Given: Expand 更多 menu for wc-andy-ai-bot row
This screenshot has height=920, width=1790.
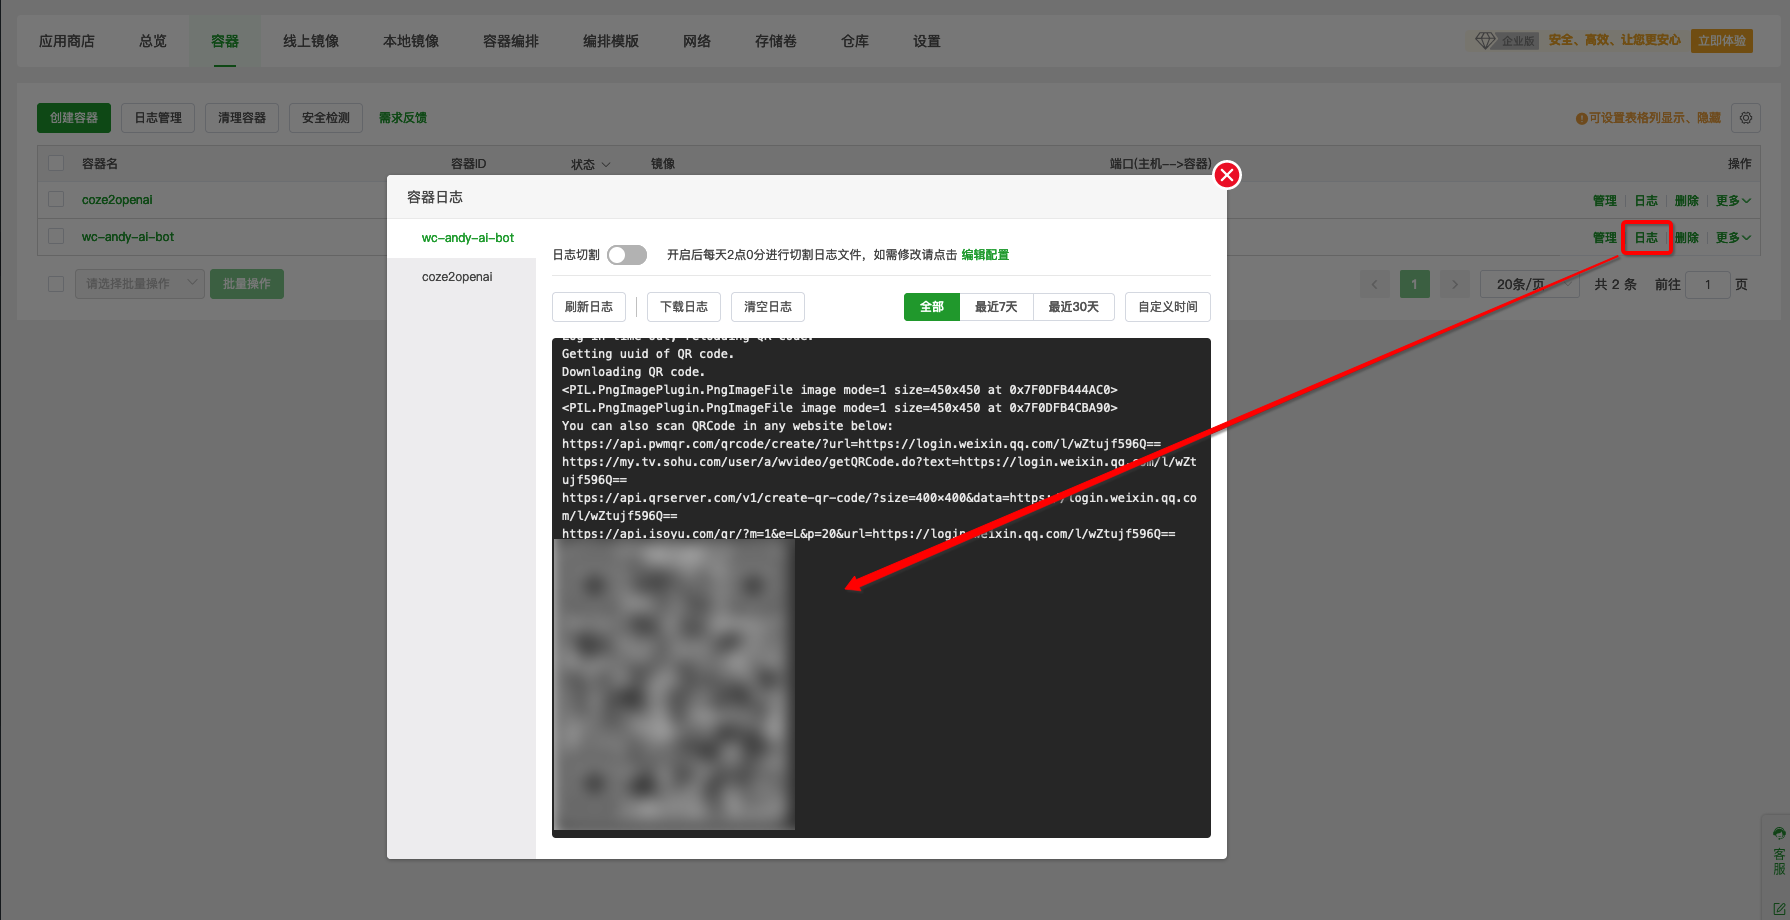Looking at the screenshot, I should 1733,237.
